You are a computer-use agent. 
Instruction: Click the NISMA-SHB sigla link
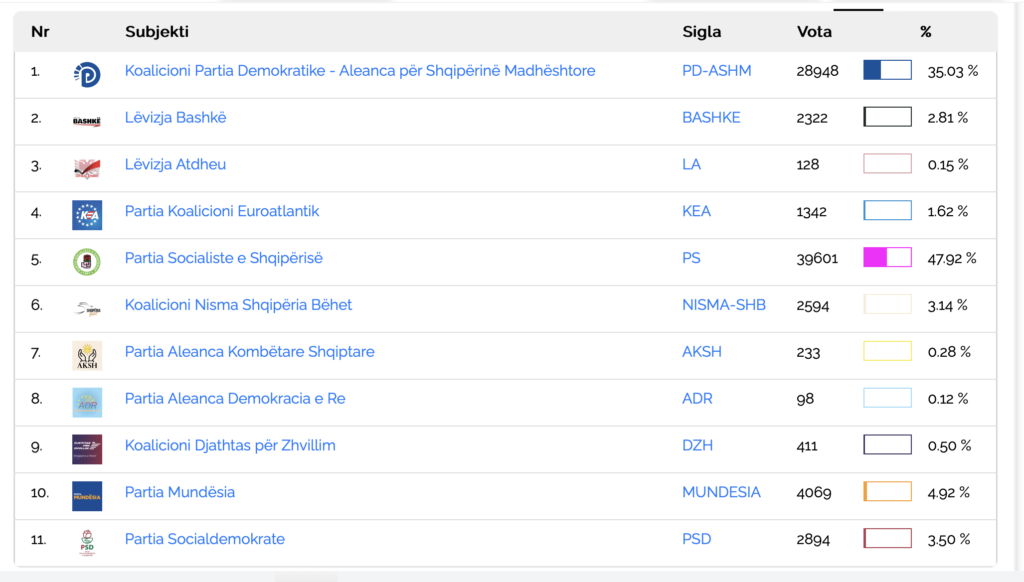724,305
